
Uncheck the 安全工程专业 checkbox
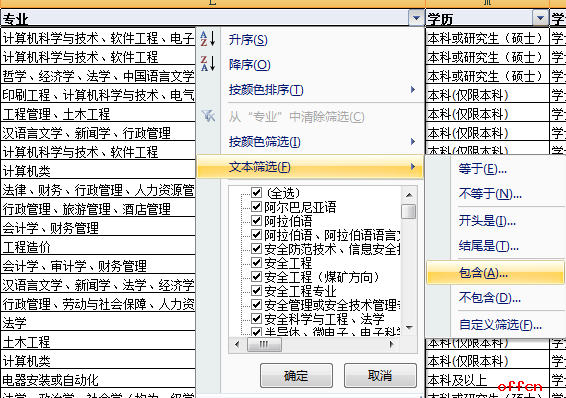click(x=256, y=291)
